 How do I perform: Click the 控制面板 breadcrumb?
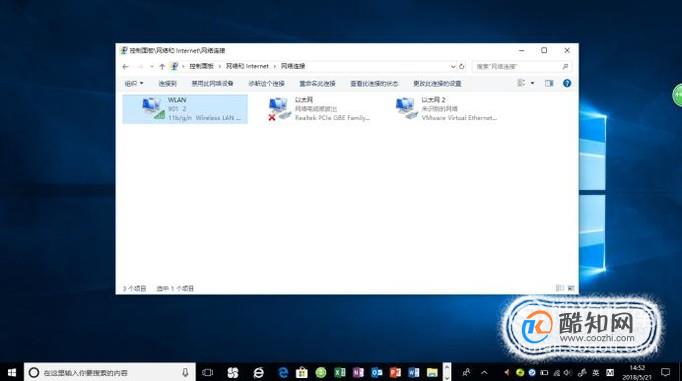(x=201, y=66)
